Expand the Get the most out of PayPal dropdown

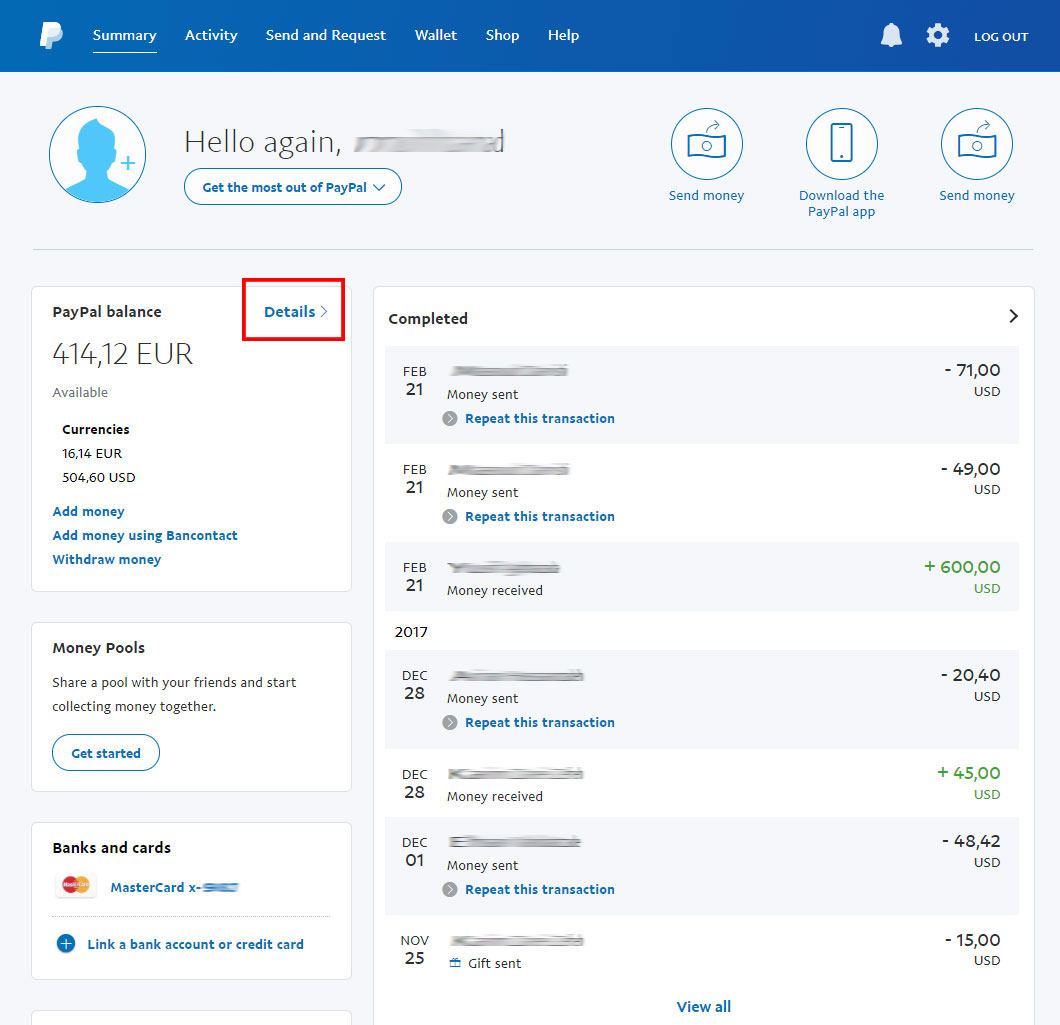tap(292, 187)
